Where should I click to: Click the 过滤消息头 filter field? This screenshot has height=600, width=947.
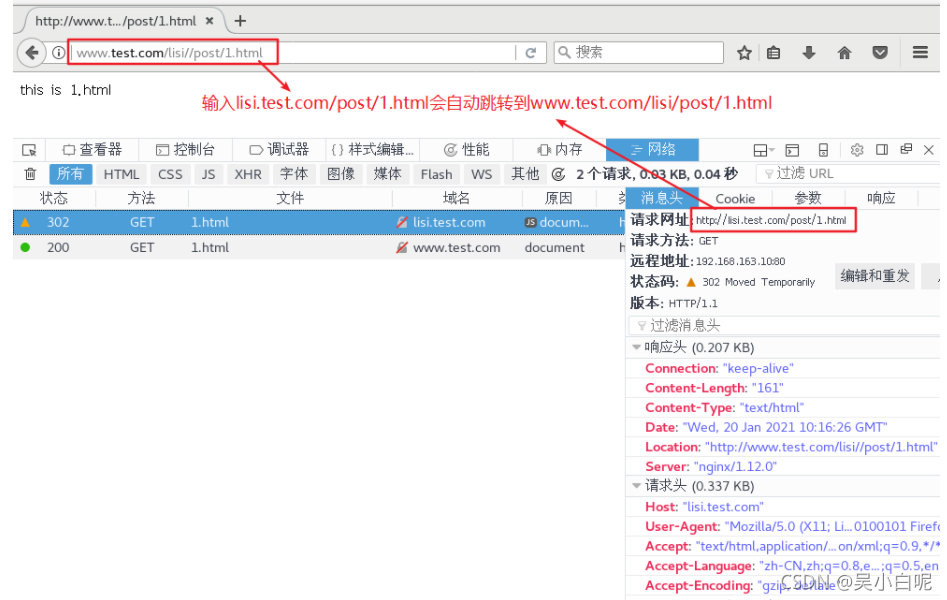pyautogui.click(x=785, y=326)
